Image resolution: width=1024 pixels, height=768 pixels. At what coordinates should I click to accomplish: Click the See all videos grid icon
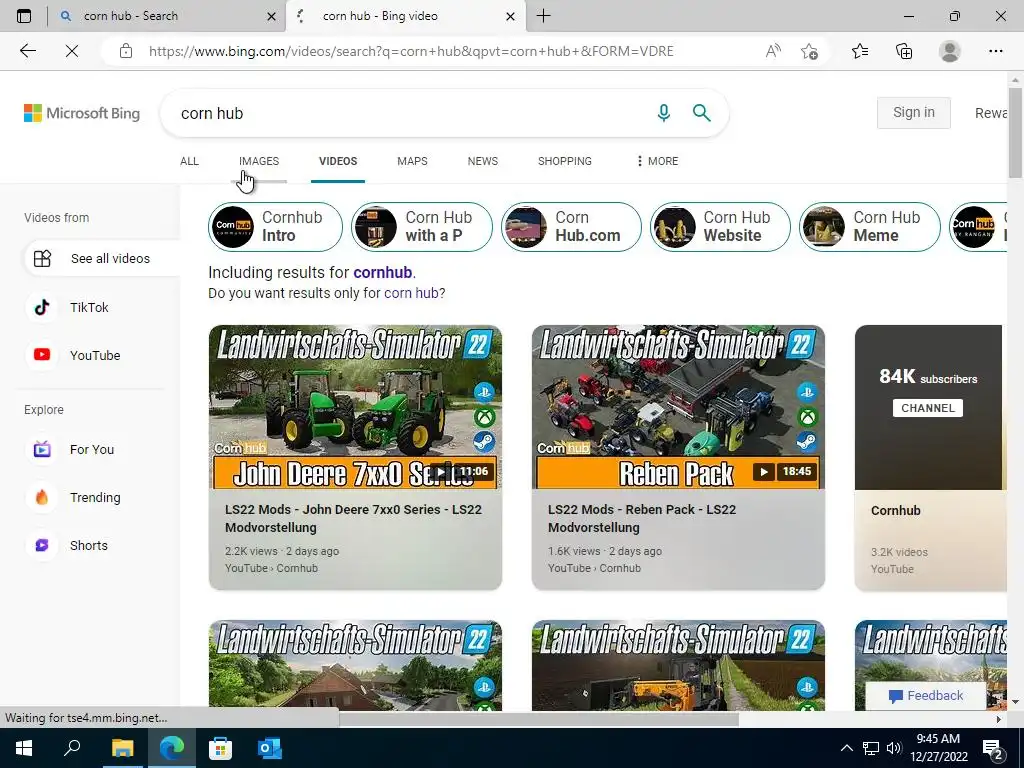point(42,259)
